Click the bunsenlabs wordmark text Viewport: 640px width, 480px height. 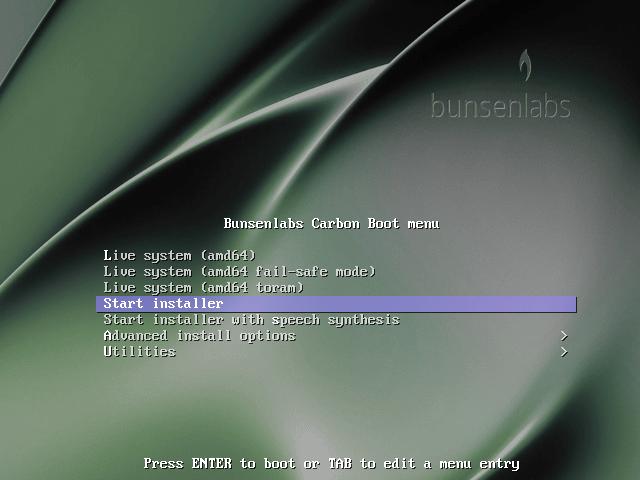500,106
